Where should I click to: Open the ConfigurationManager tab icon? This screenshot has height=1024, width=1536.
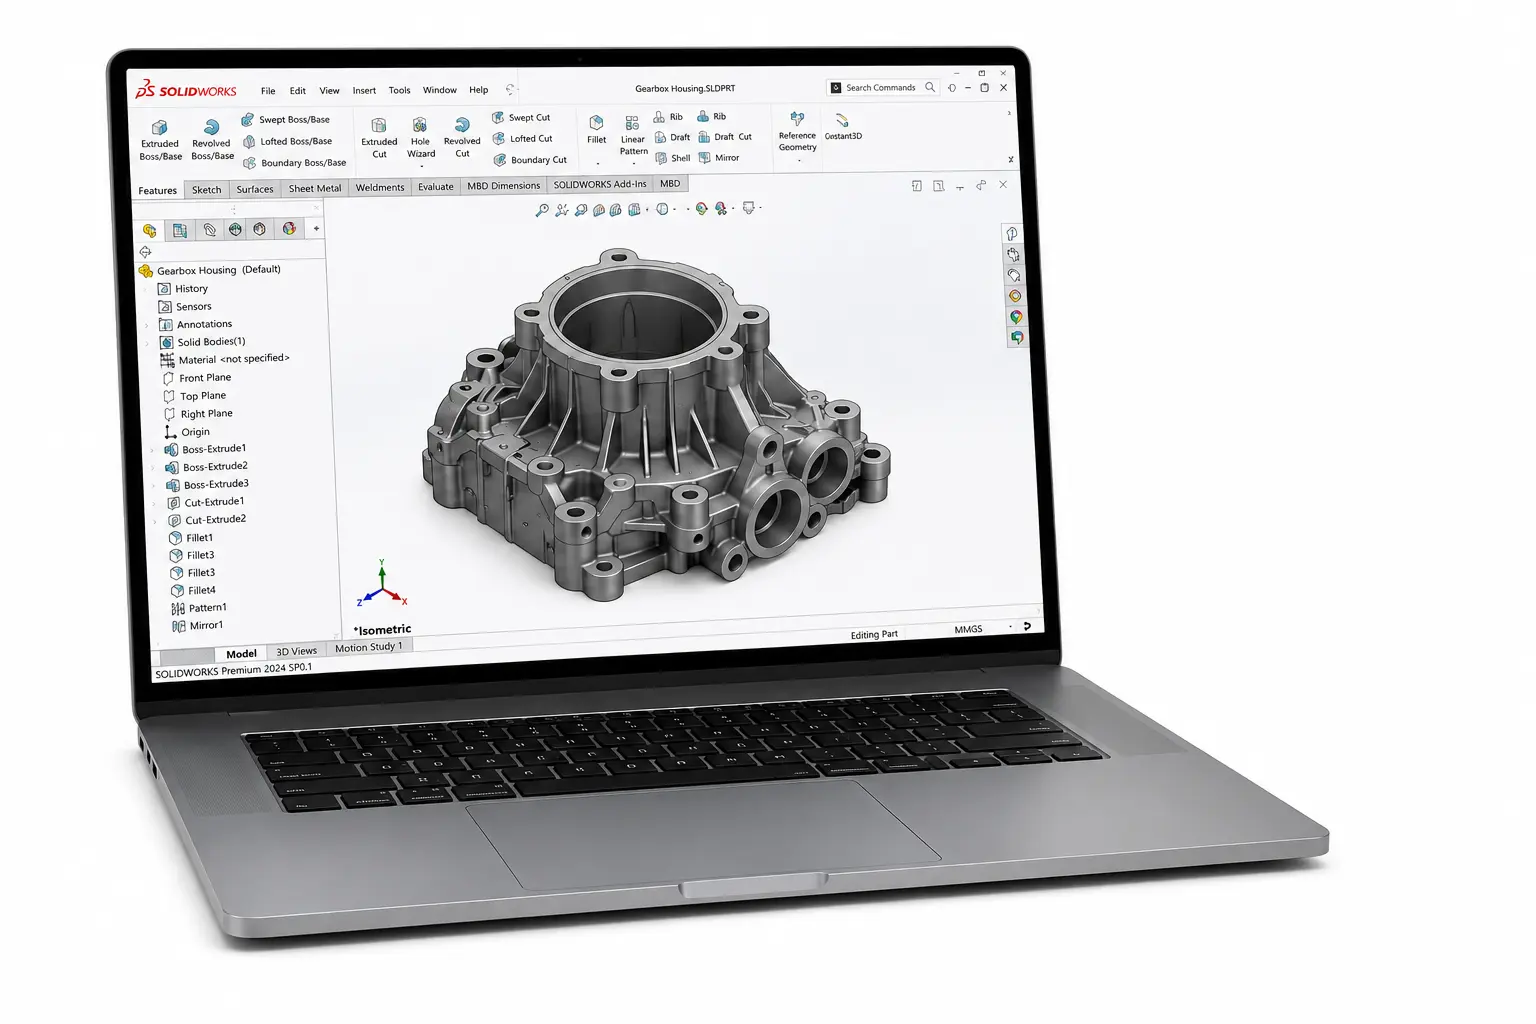(209, 229)
